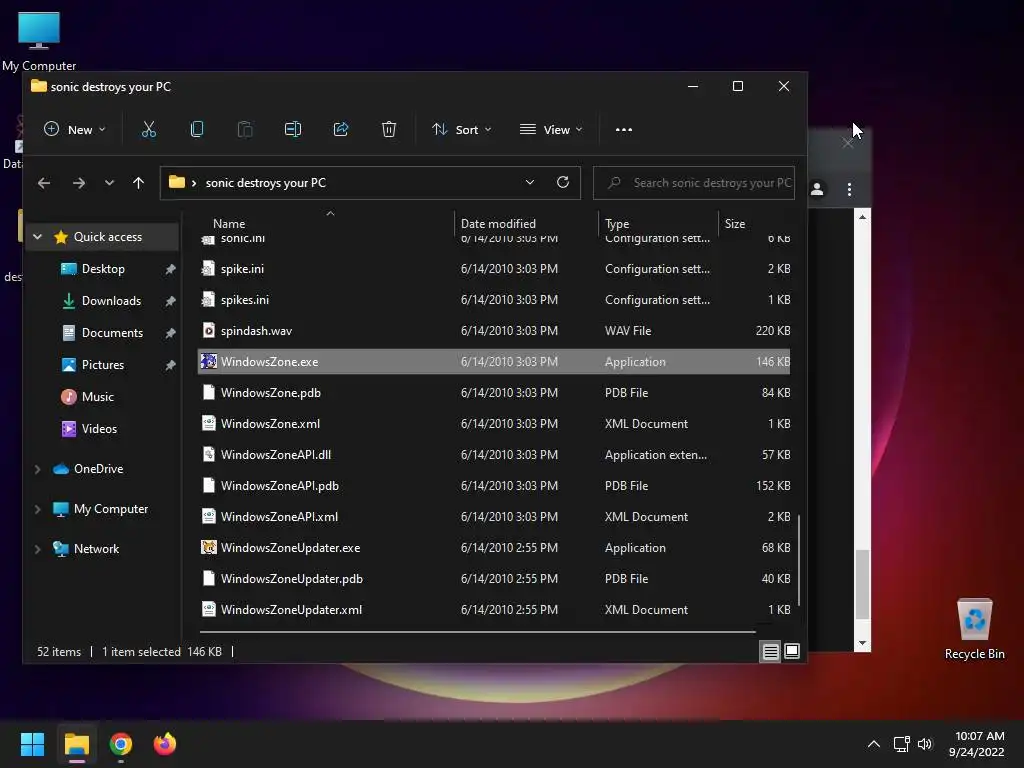The image size is (1024, 768).
Task: Open the three-dot menu in background window
Action: tap(849, 189)
